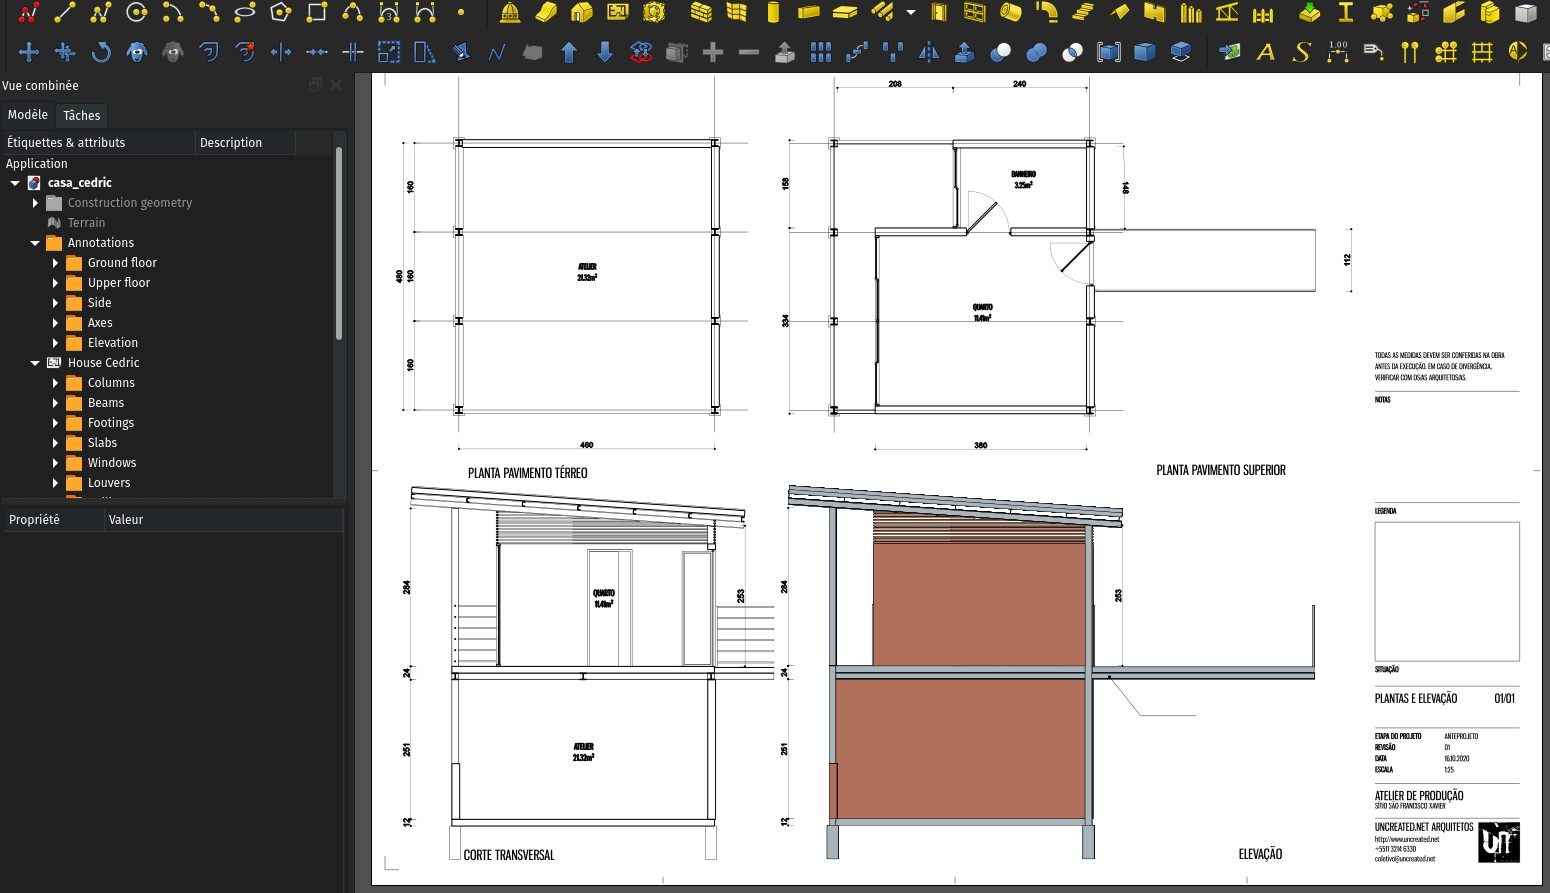Open the Rebar tools dropdown arrow

911,13
